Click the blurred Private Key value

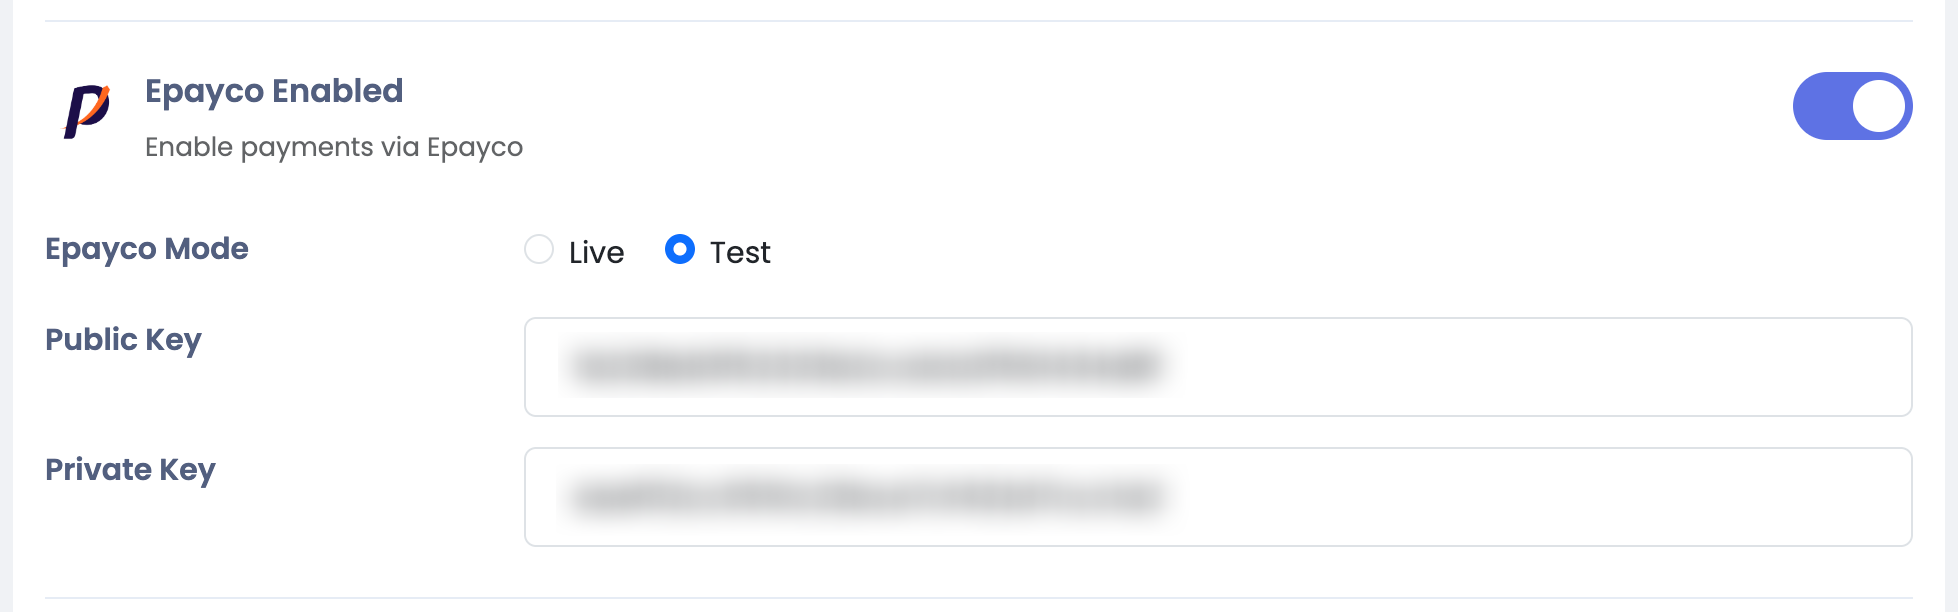[x=866, y=496]
